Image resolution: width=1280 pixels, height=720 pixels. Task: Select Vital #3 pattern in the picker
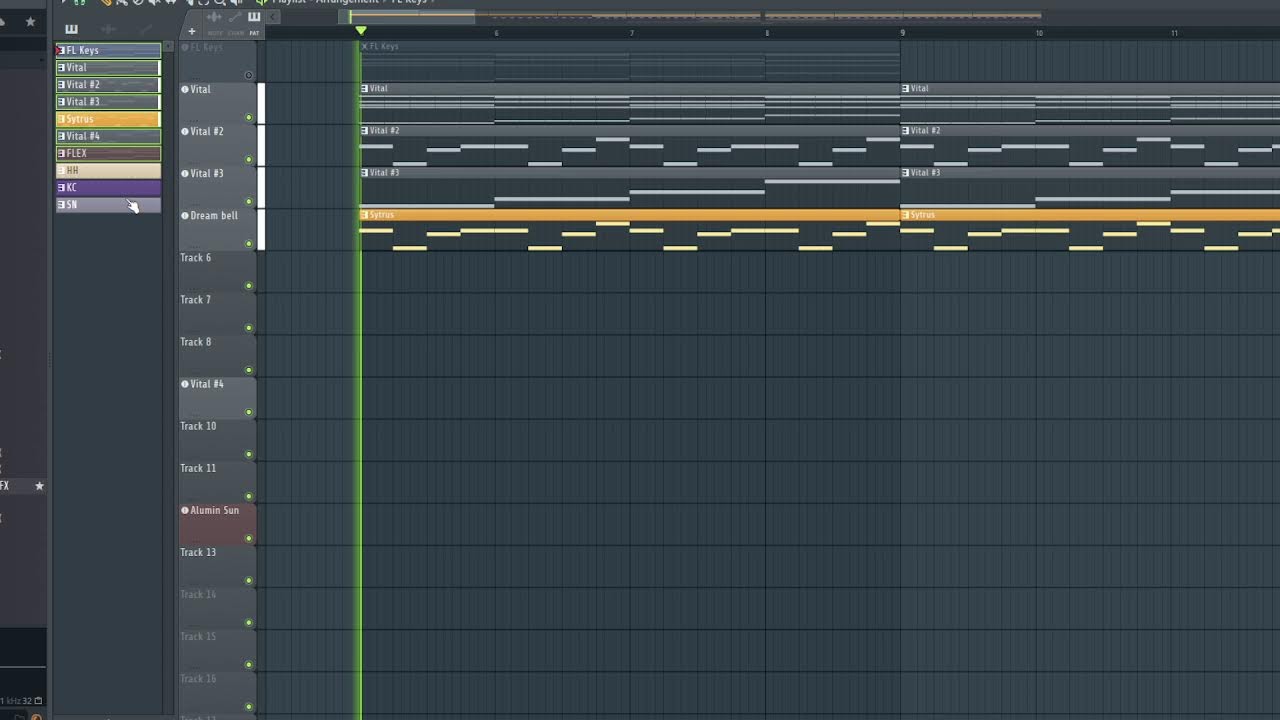(108, 102)
